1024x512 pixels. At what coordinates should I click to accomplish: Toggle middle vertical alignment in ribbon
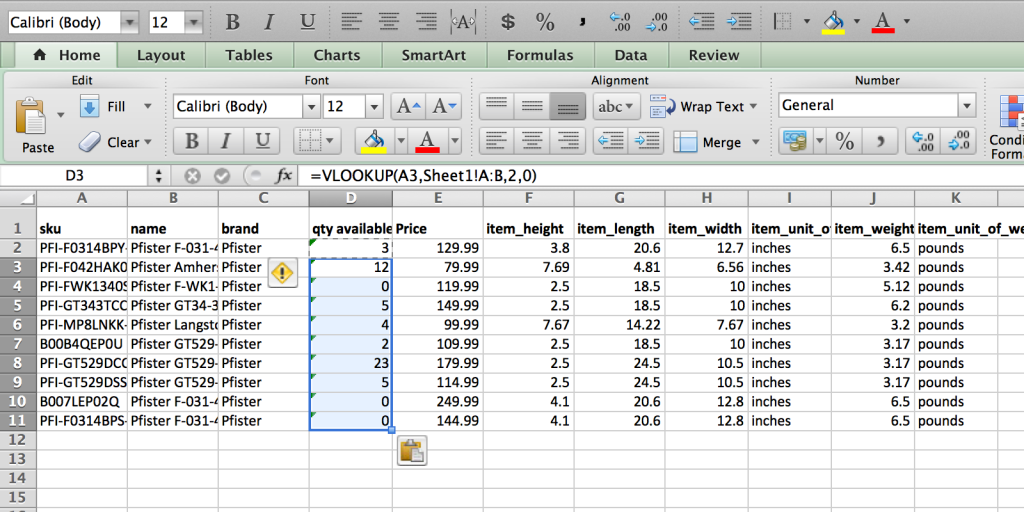click(532, 106)
